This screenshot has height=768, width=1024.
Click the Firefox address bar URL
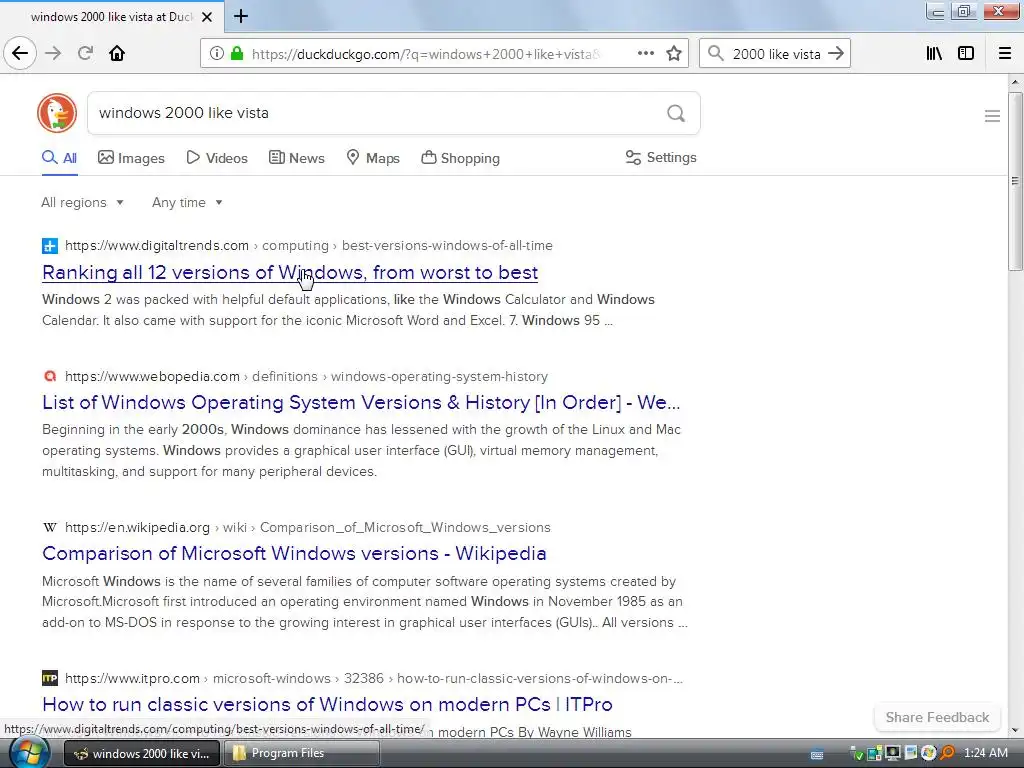pos(426,54)
